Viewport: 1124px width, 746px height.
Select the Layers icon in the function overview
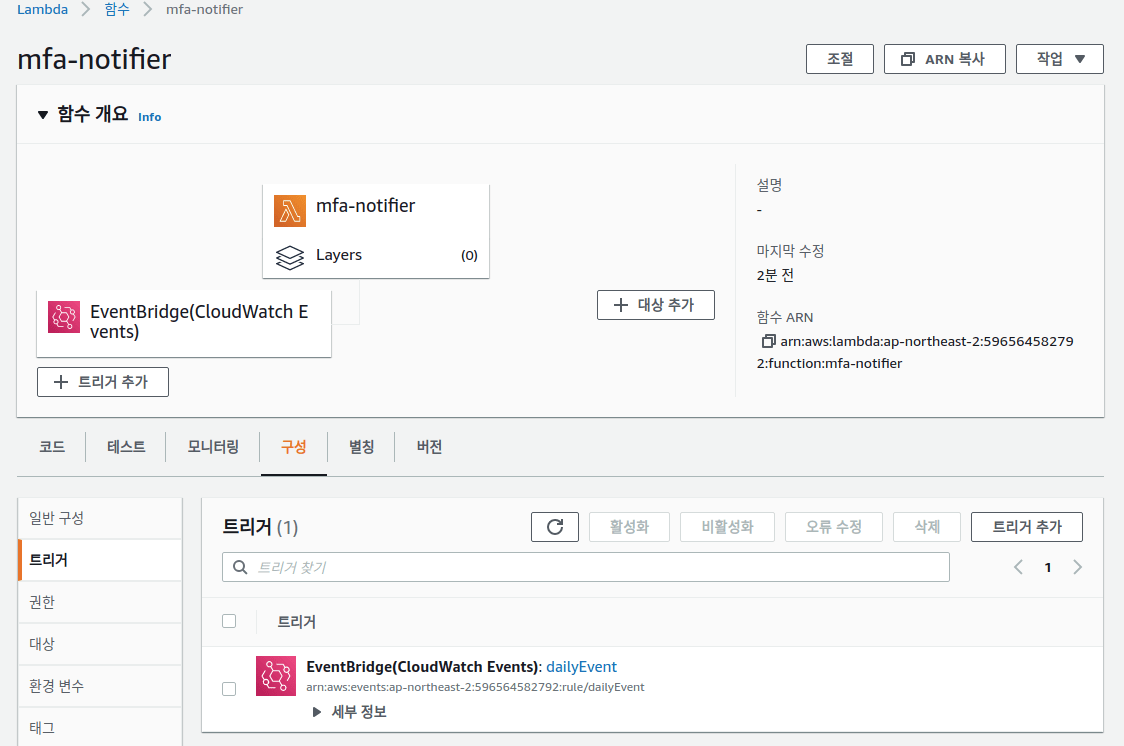pos(289,256)
